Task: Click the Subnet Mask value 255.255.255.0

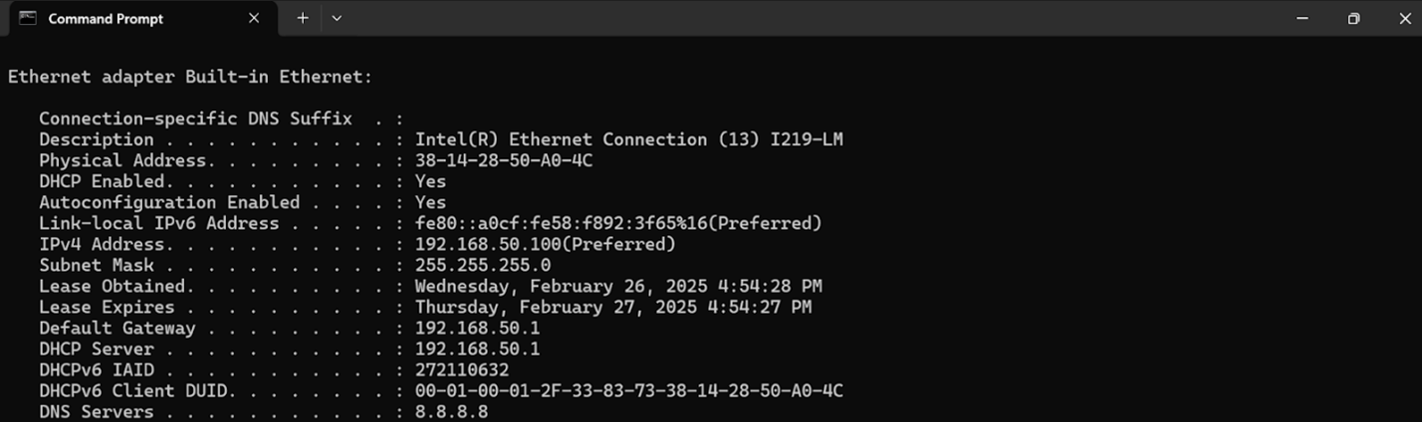Action: 483,265
